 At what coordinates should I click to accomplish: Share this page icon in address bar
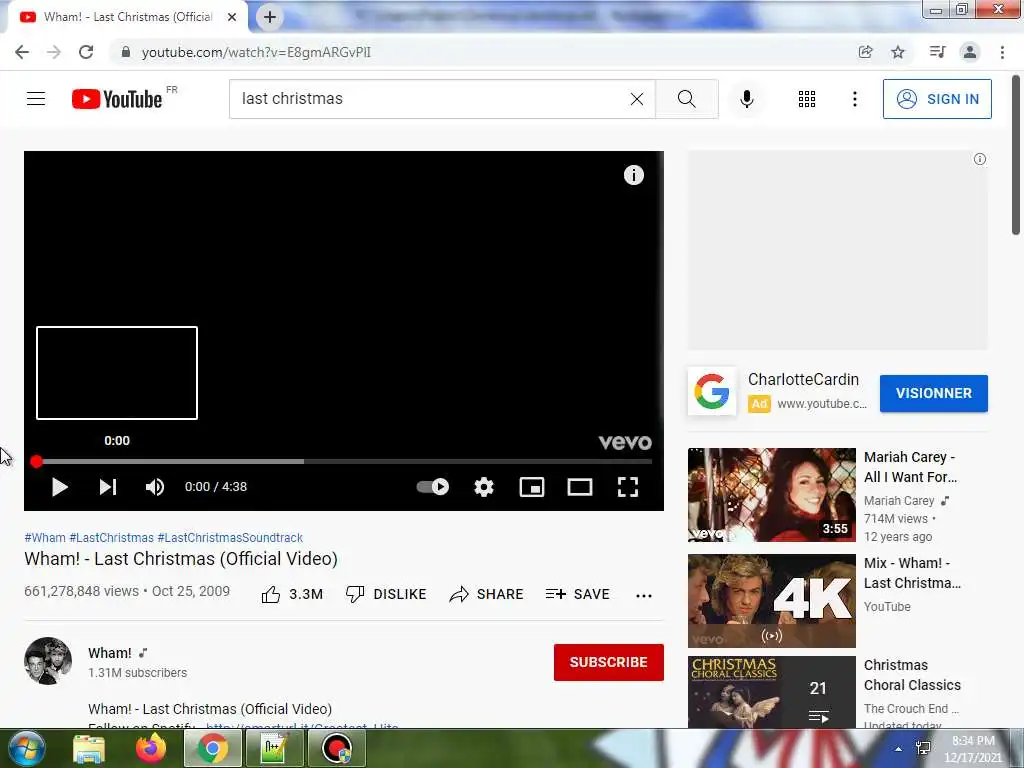point(866,52)
